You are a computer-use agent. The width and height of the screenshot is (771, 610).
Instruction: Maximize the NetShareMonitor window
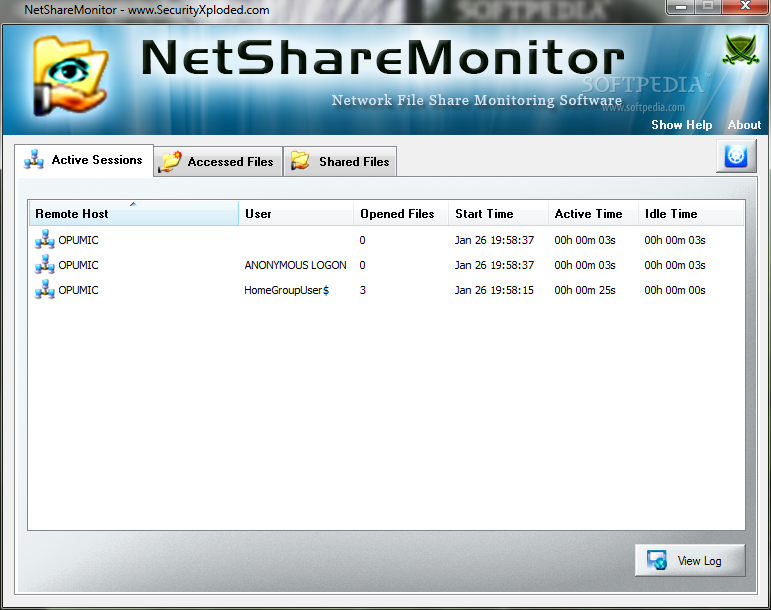point(708,7)
